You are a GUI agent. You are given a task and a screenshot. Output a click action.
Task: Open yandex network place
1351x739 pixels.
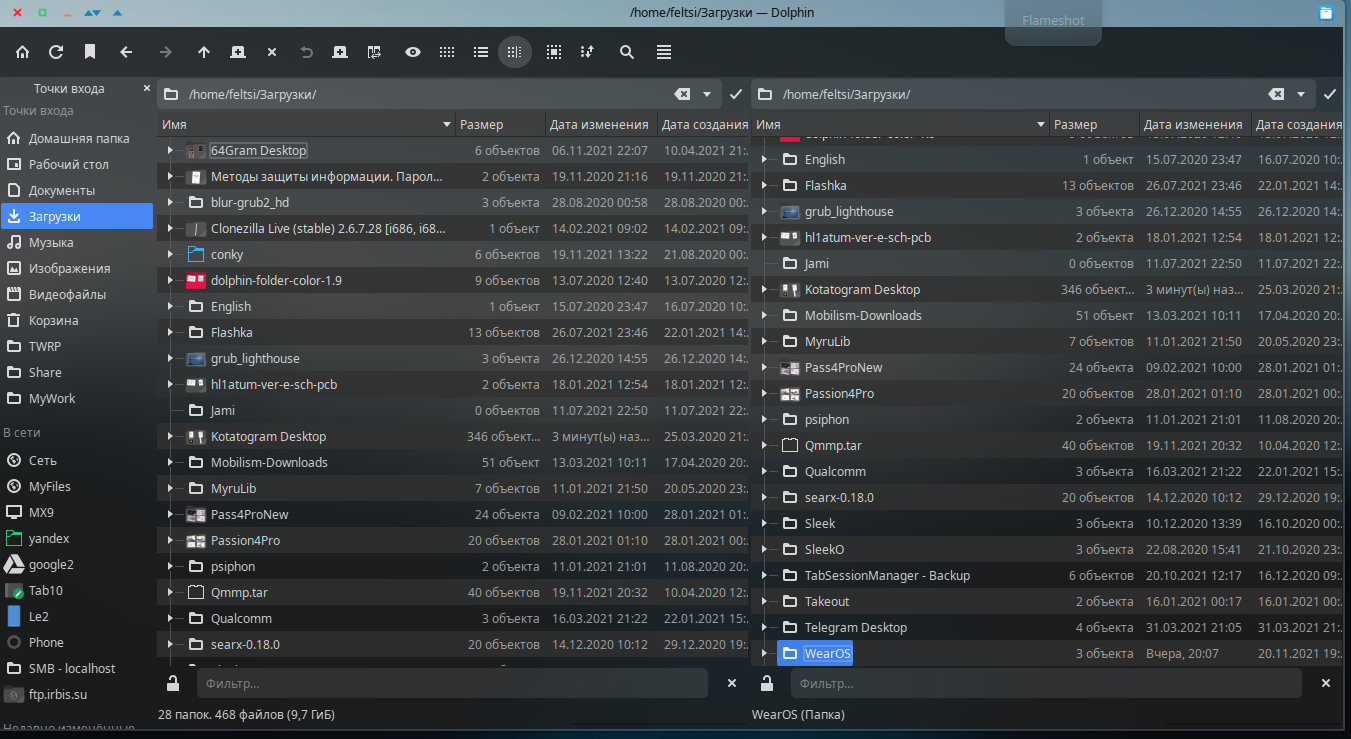coord(77,538)
